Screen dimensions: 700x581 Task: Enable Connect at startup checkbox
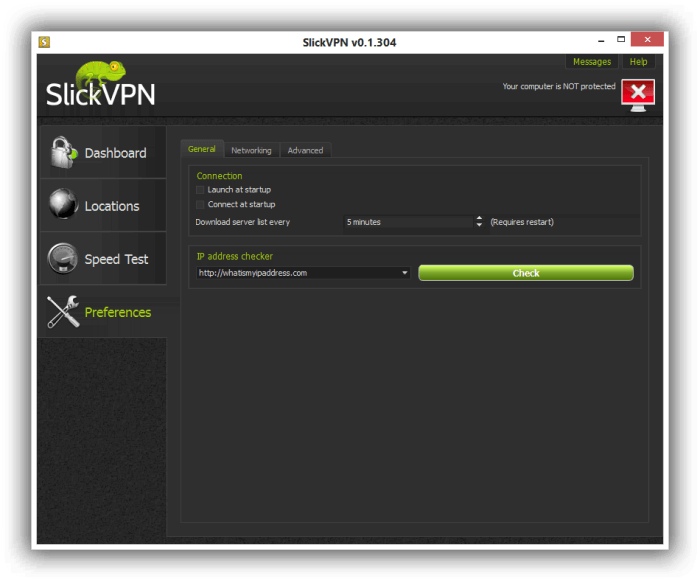(200, 205)
